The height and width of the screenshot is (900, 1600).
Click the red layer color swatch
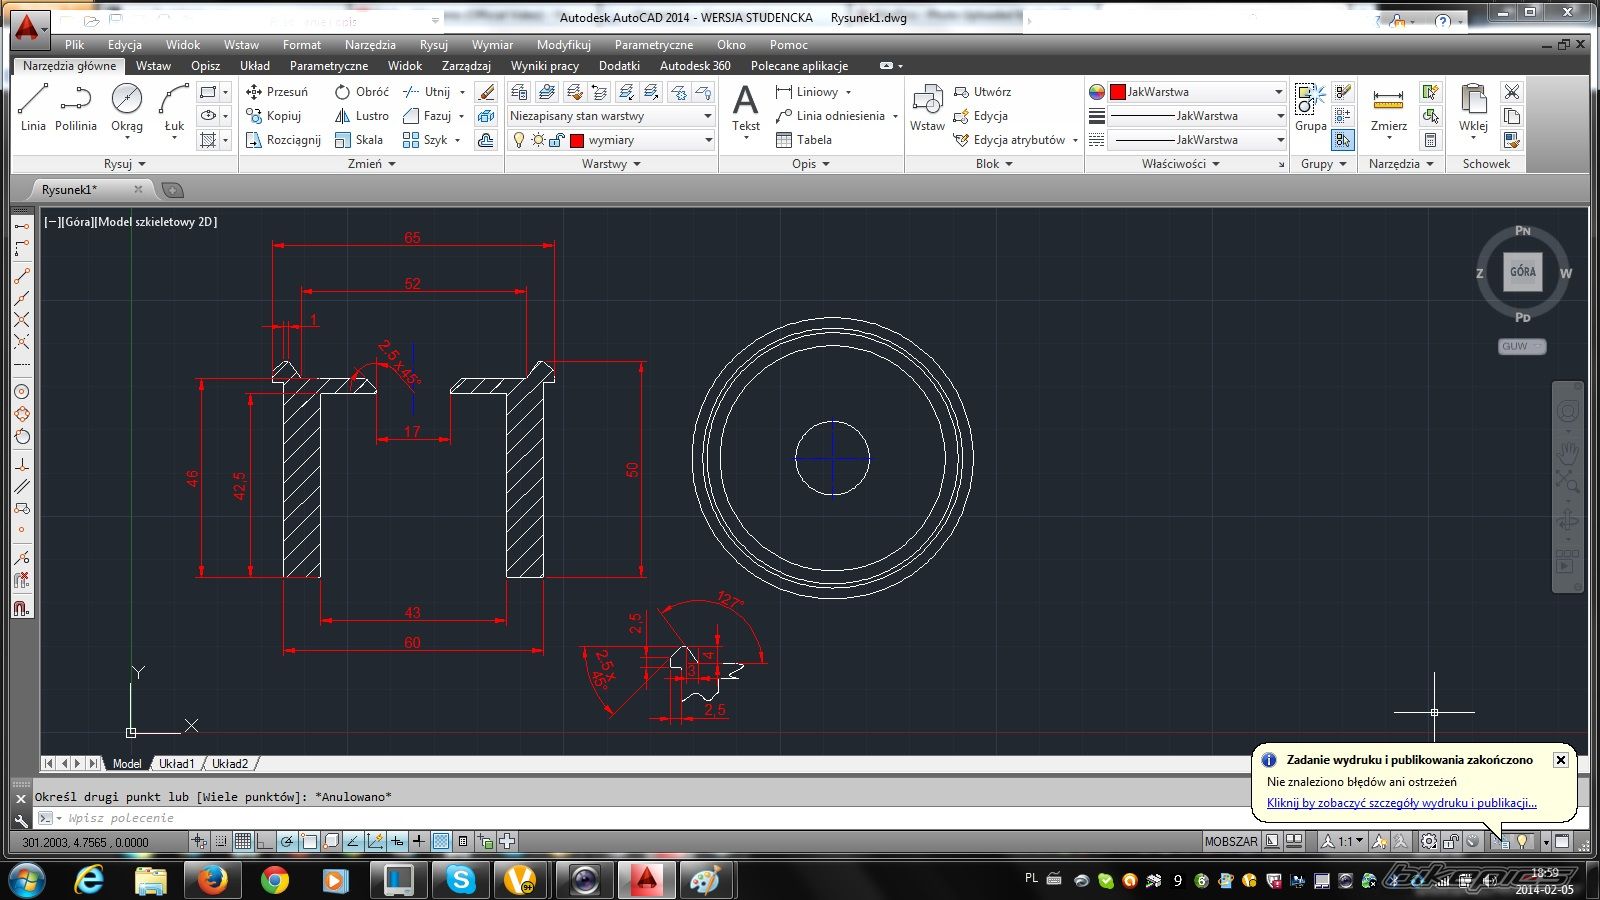pos(577,141)
